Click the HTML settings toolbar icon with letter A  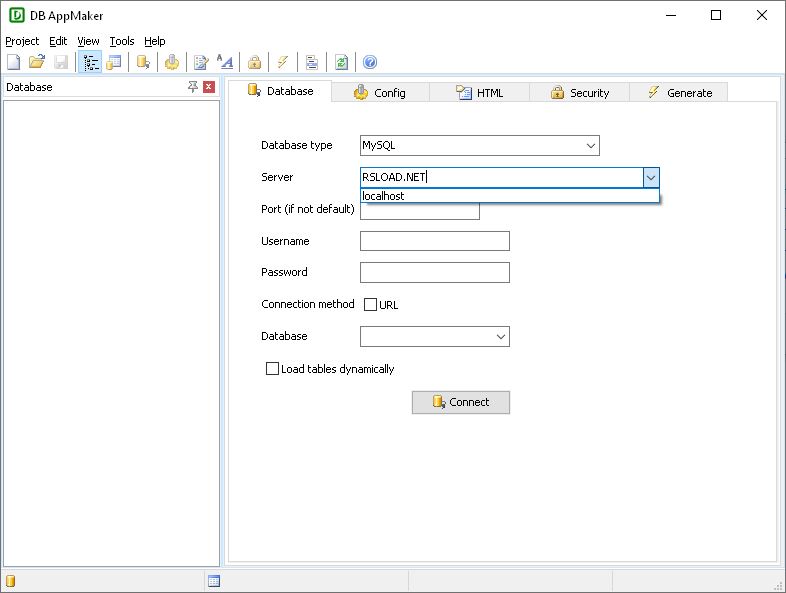click(x=226, y=62)
